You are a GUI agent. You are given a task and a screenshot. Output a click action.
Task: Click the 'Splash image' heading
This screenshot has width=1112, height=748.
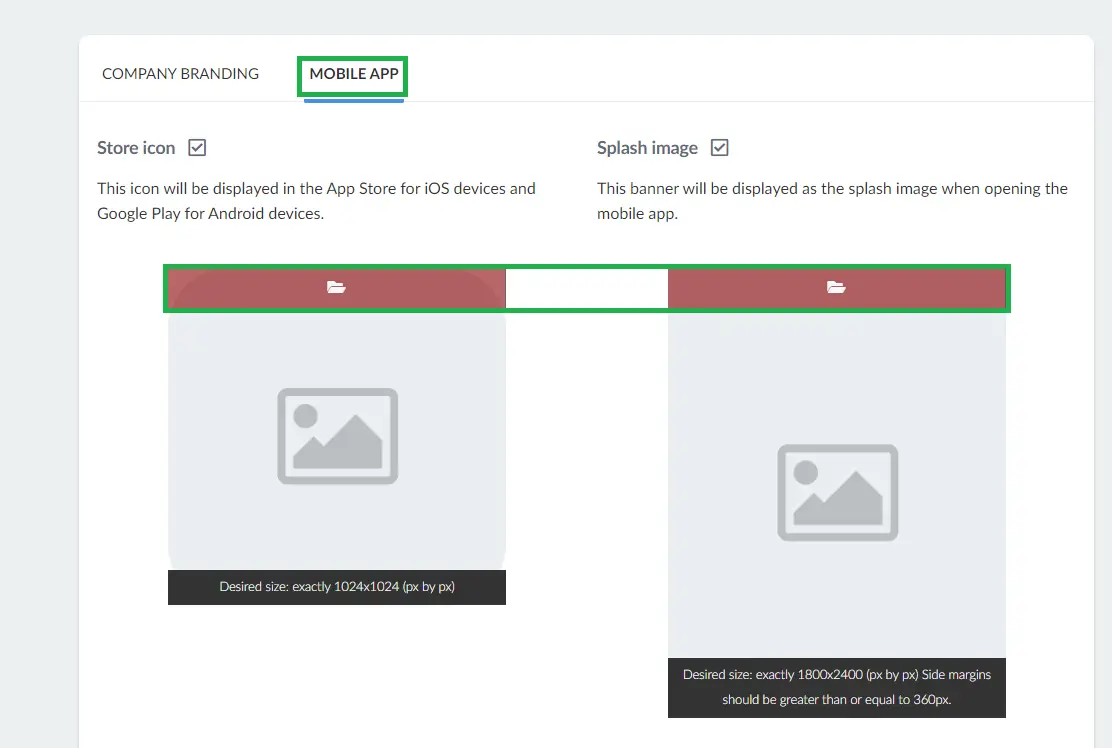(647, 147)
